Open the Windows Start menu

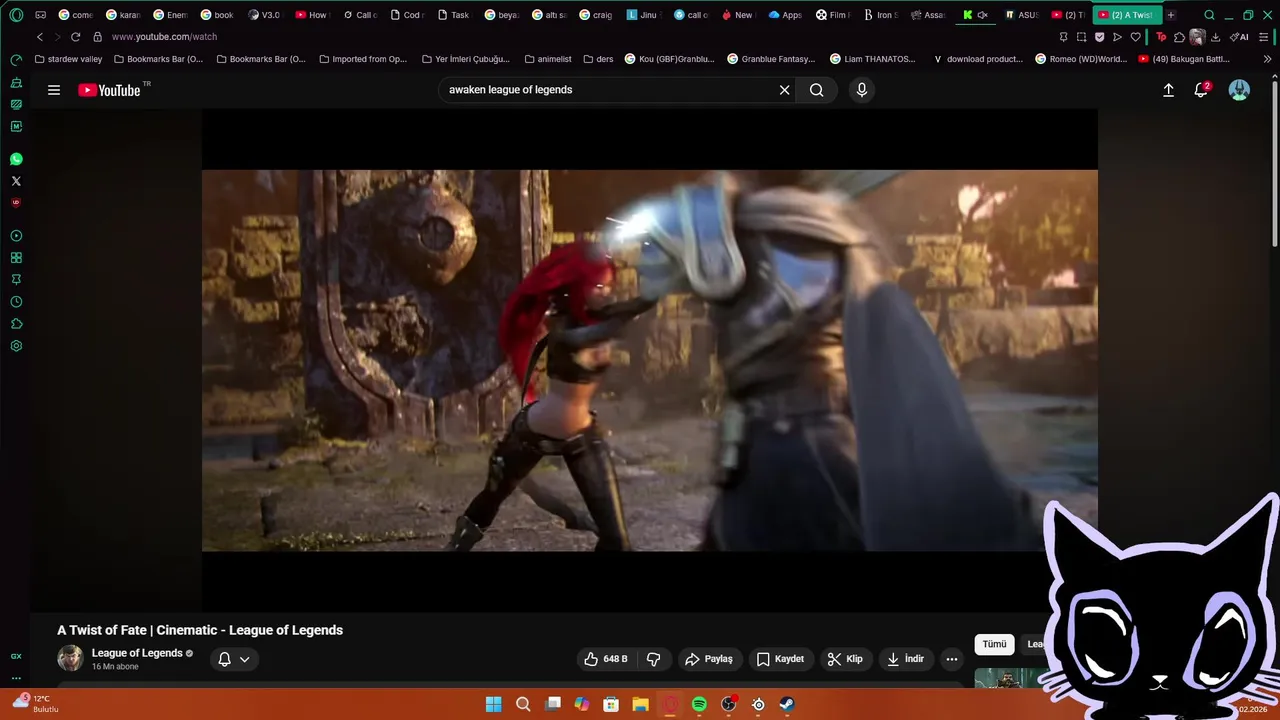click(x=494, y=704)
